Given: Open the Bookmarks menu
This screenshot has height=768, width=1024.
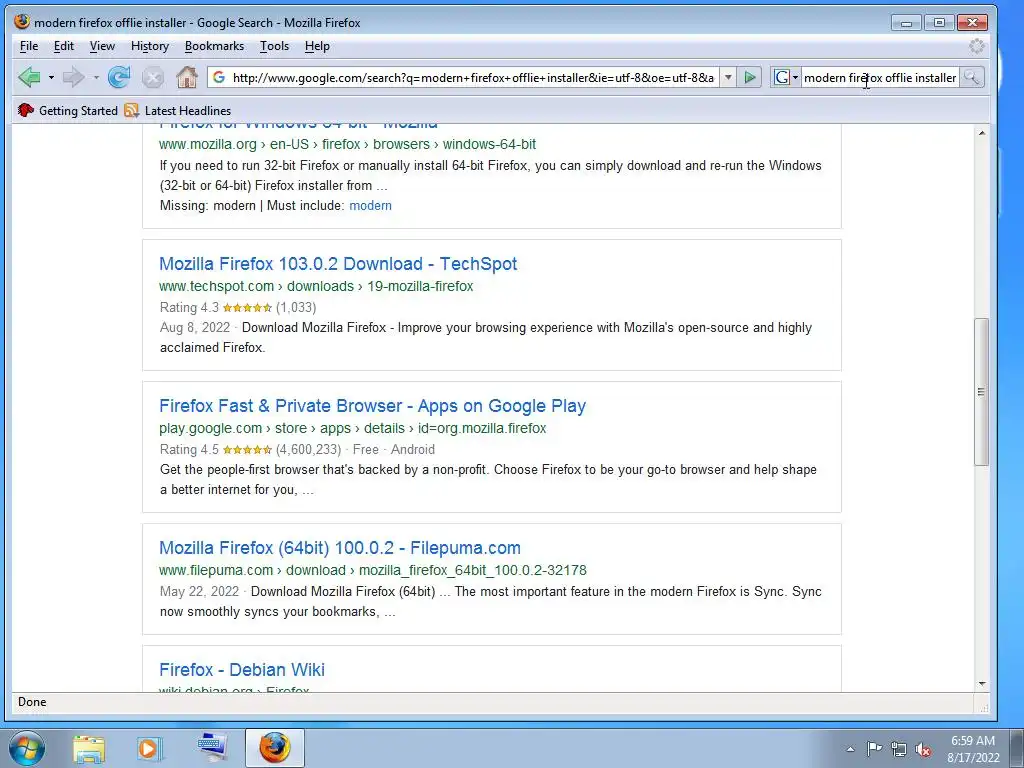Looking at the screenshot, I should pos(214,46).
